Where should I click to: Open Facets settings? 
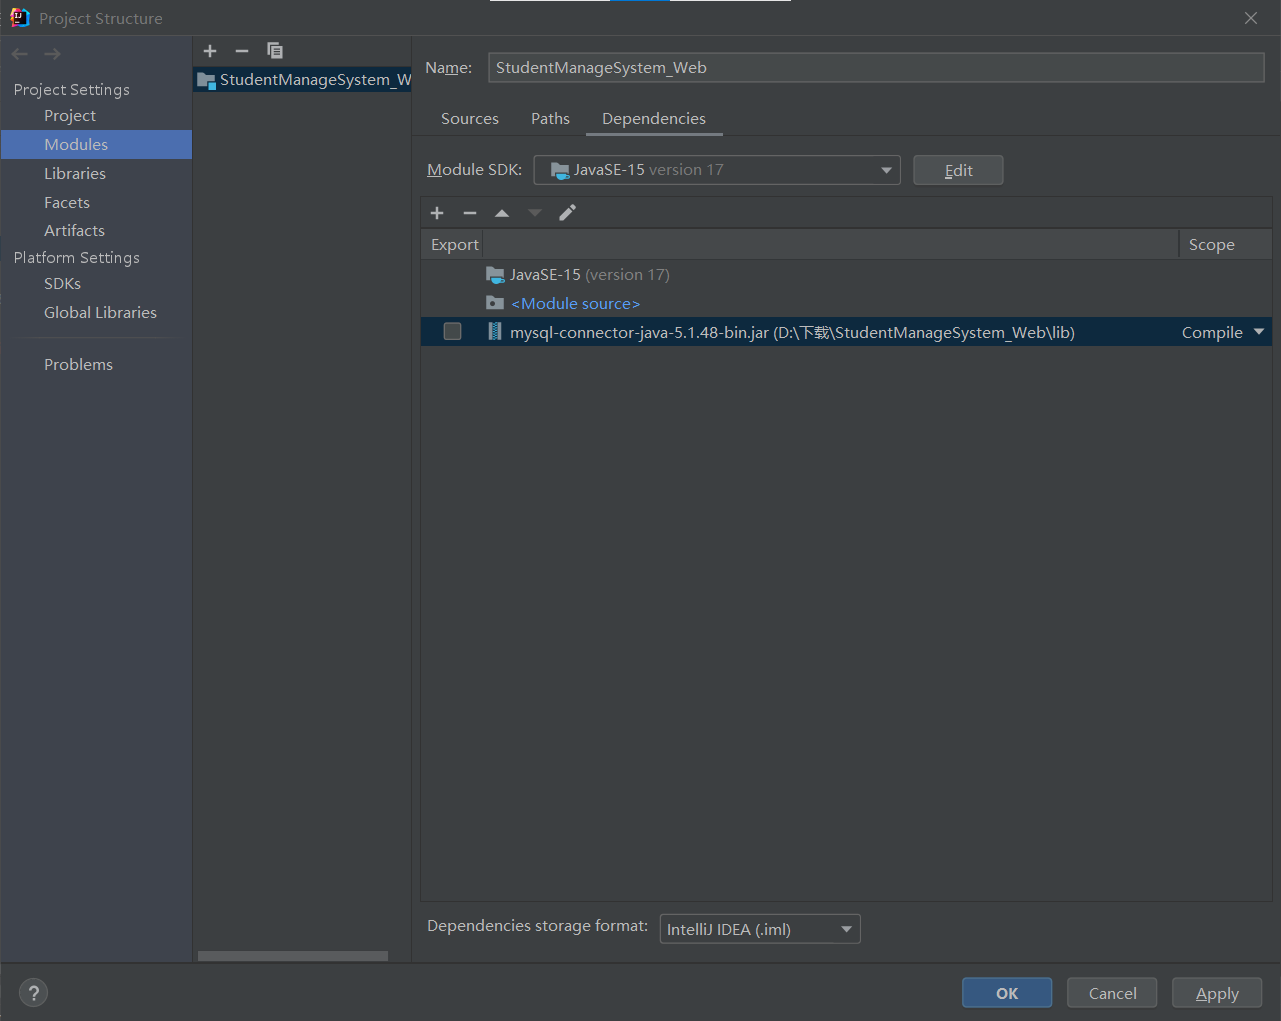point(67,203)
